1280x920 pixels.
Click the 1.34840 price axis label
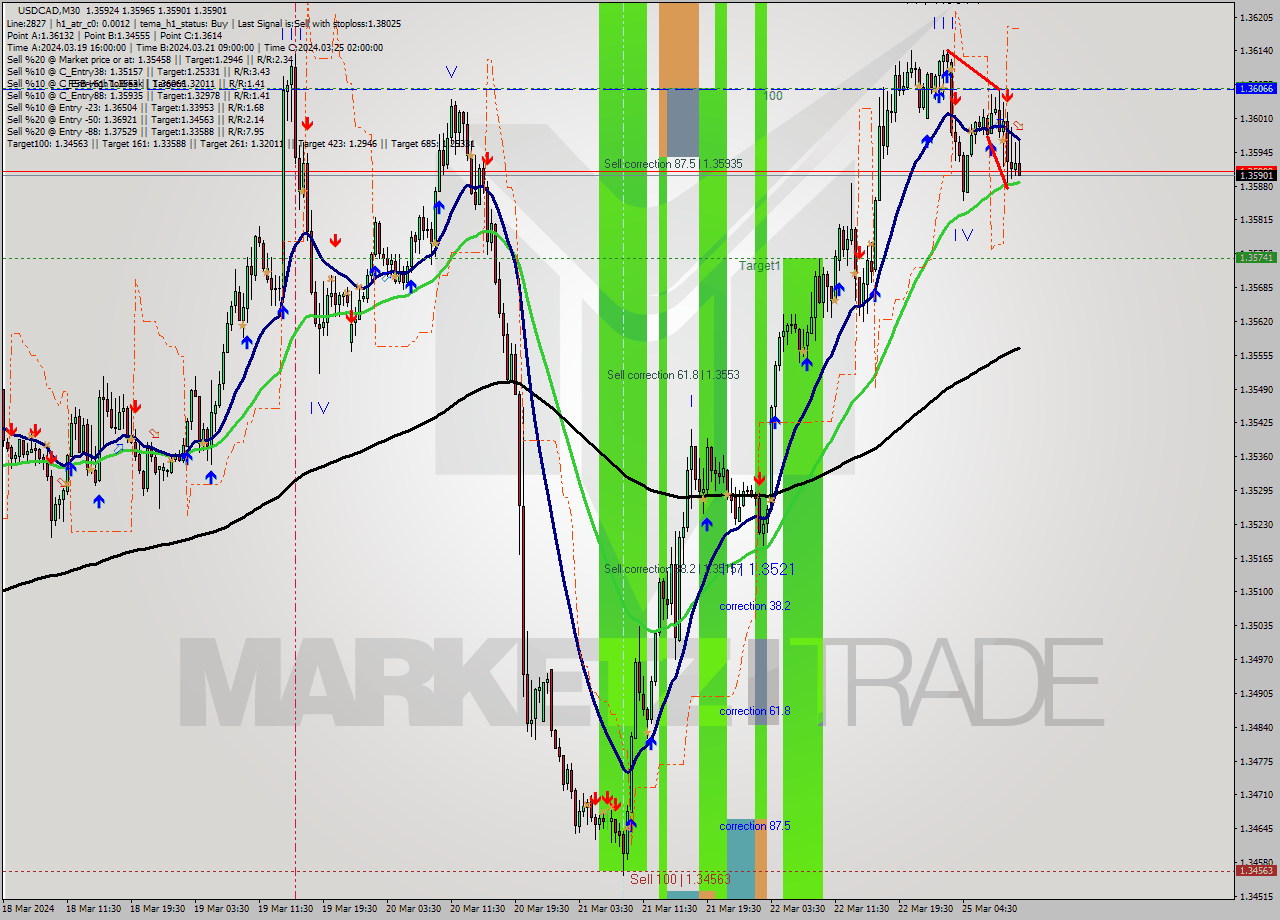(x=1256, y=728)
